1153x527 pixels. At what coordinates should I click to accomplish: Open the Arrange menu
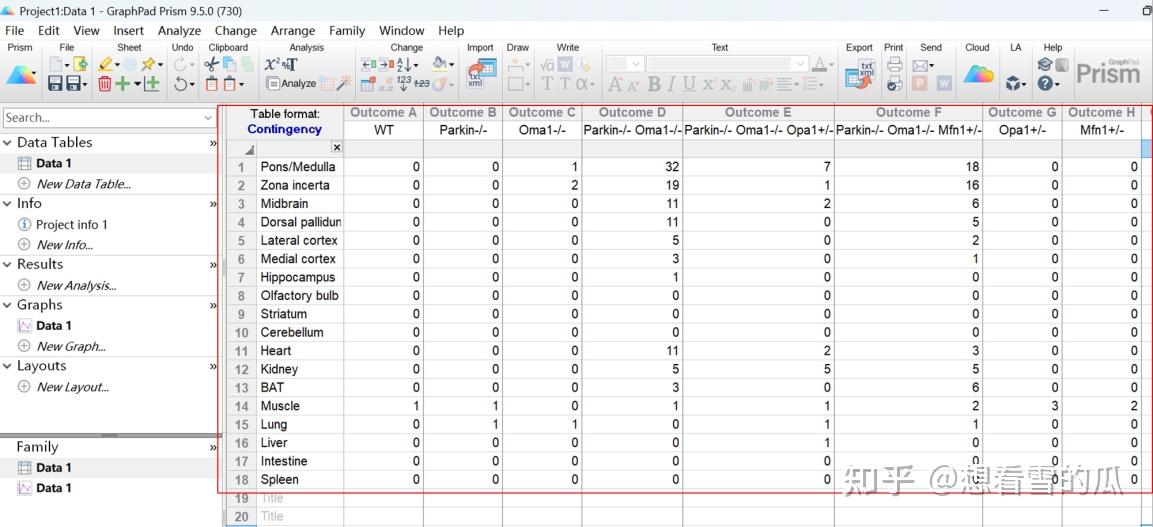(293, 31)
